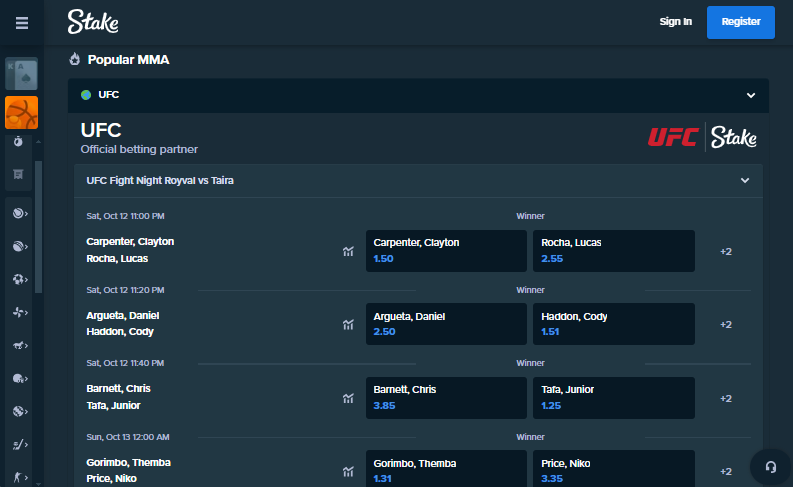Click the Register button

tap(740, 22)
